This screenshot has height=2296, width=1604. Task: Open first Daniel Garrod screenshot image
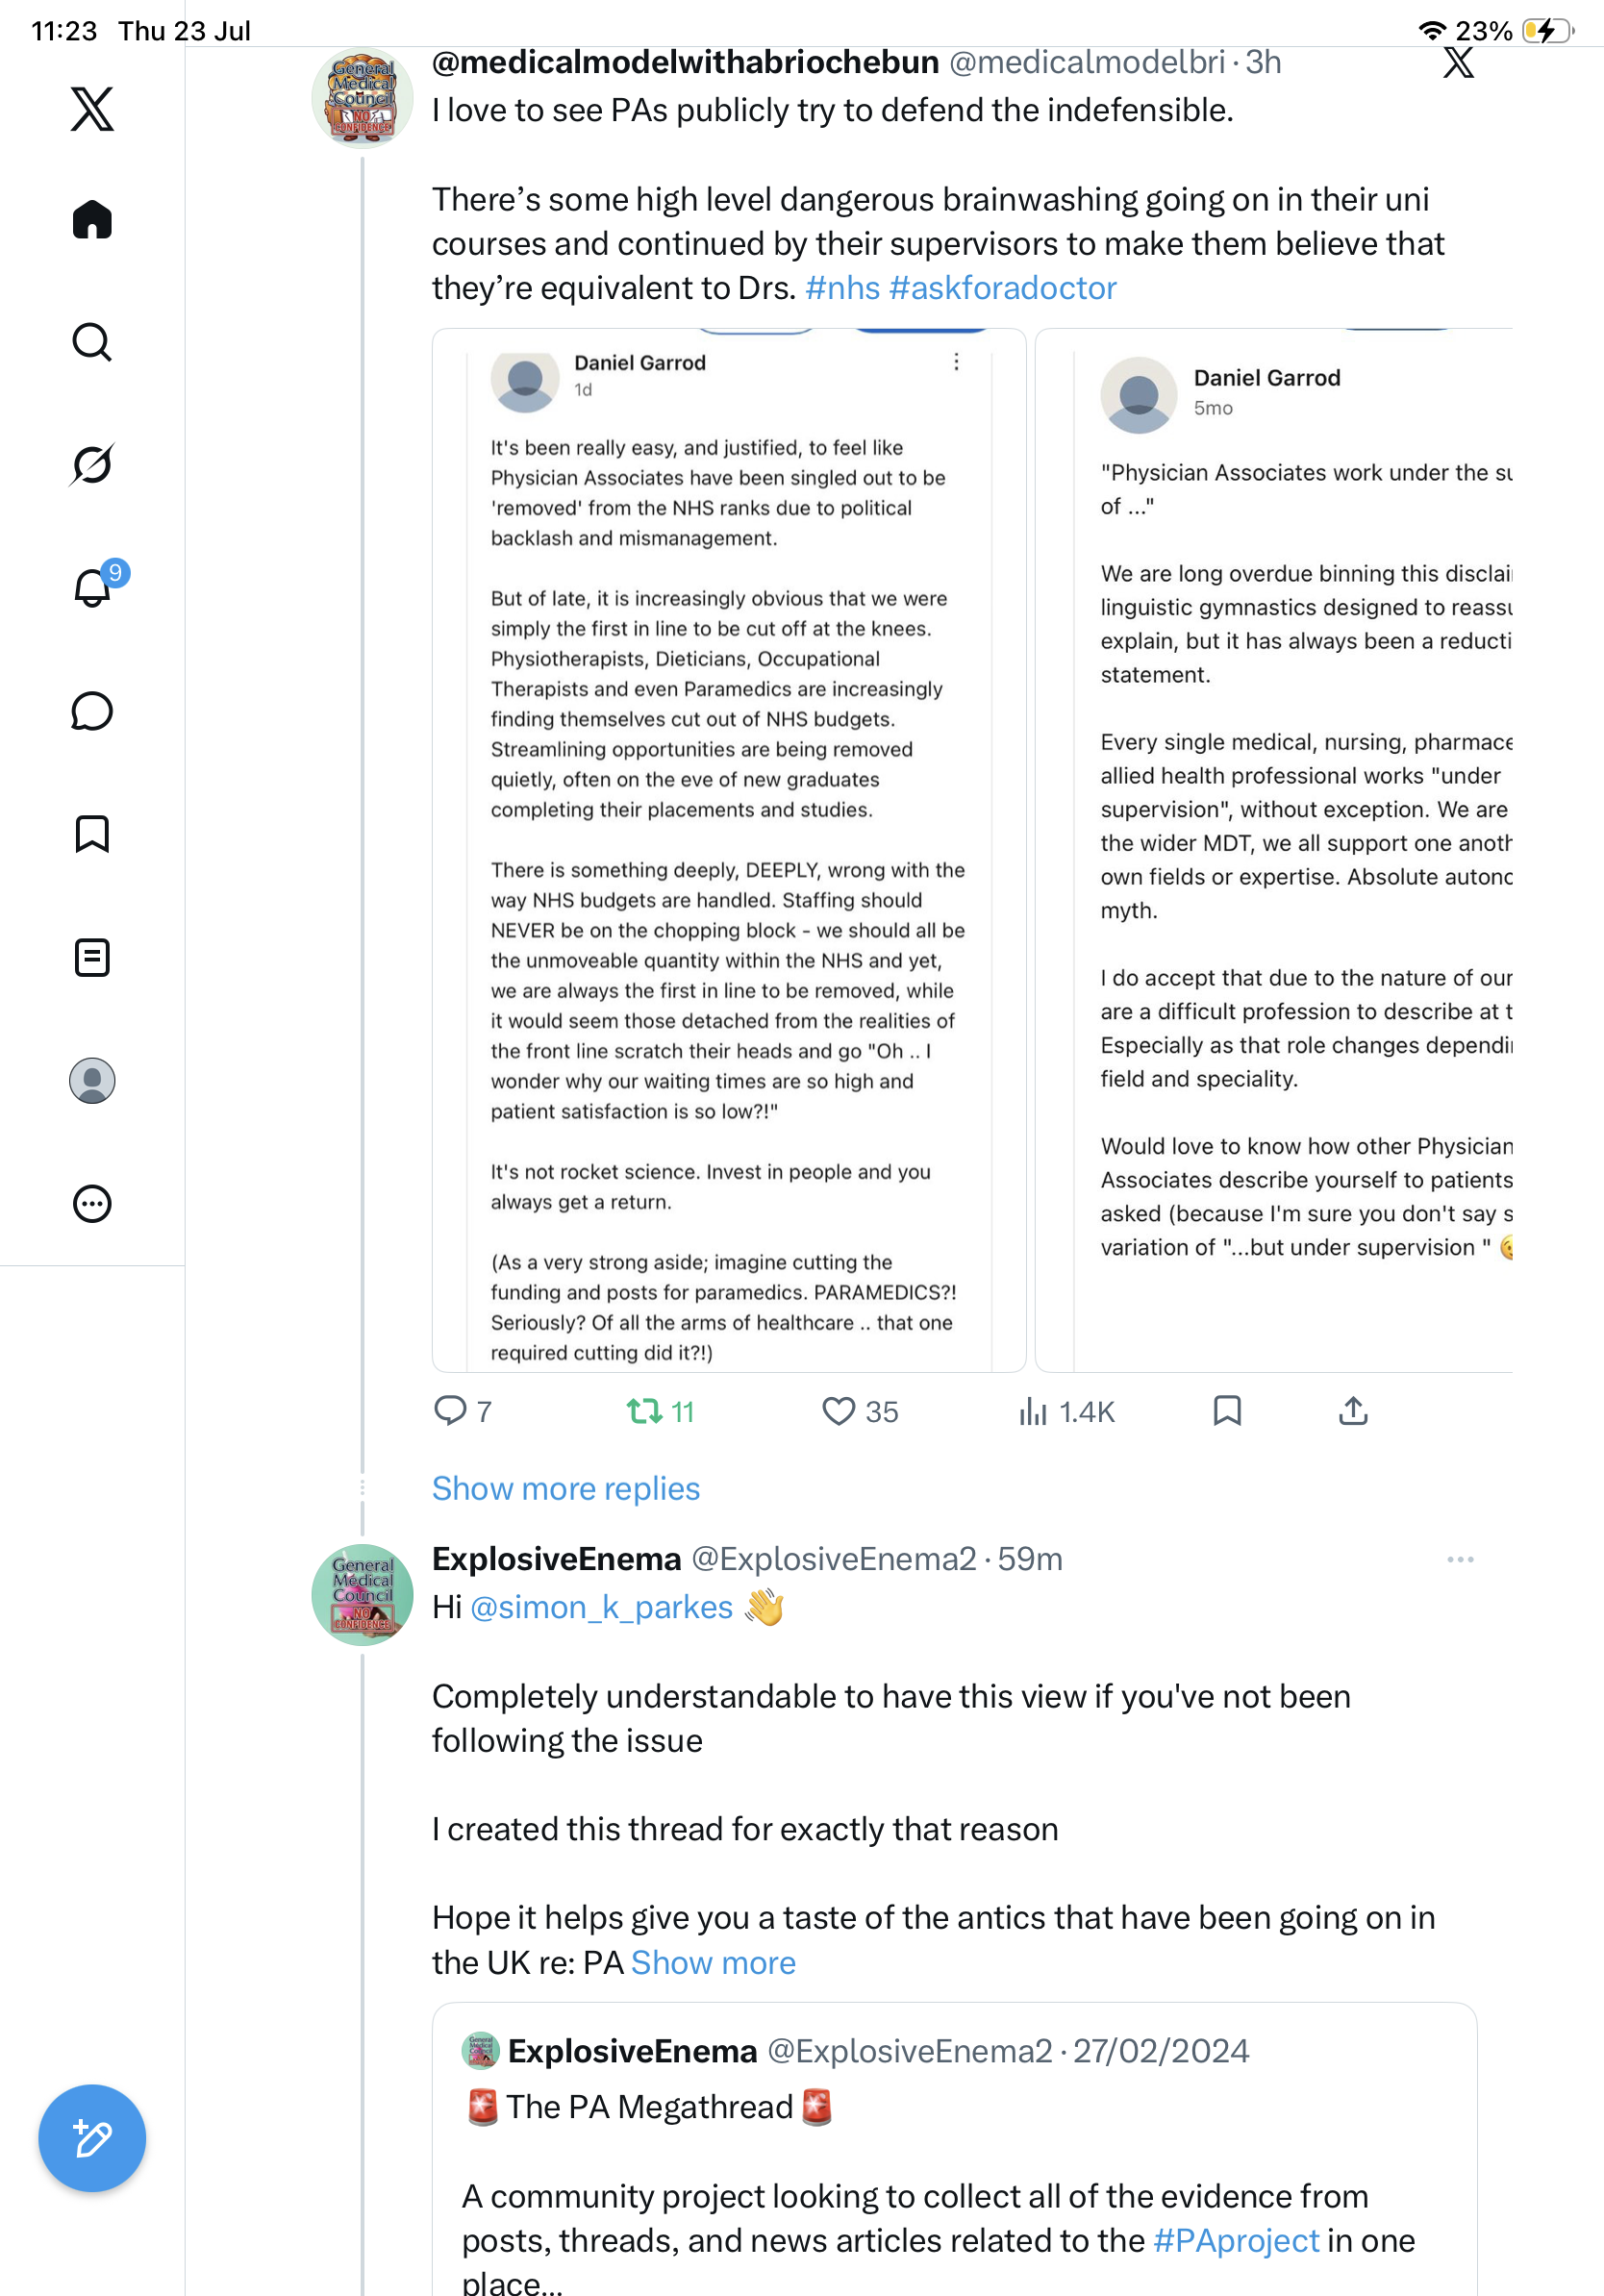[729, 850]
